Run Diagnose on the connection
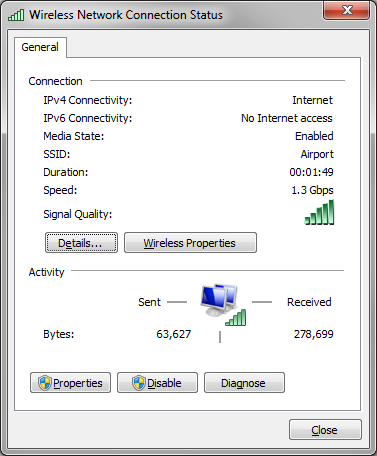Image resolution: width=377 pixels, height=456 pixels. (x=244, y=383)
